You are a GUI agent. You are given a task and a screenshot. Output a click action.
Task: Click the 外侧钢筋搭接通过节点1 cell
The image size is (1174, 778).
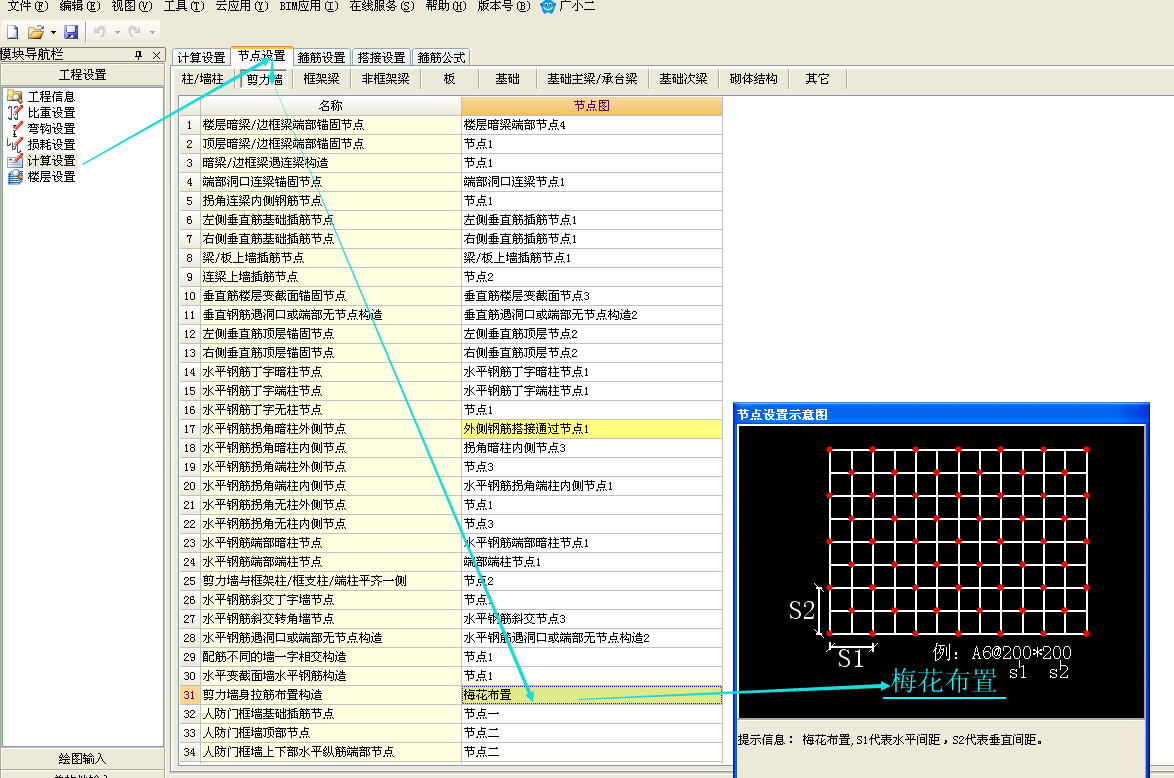591,428
